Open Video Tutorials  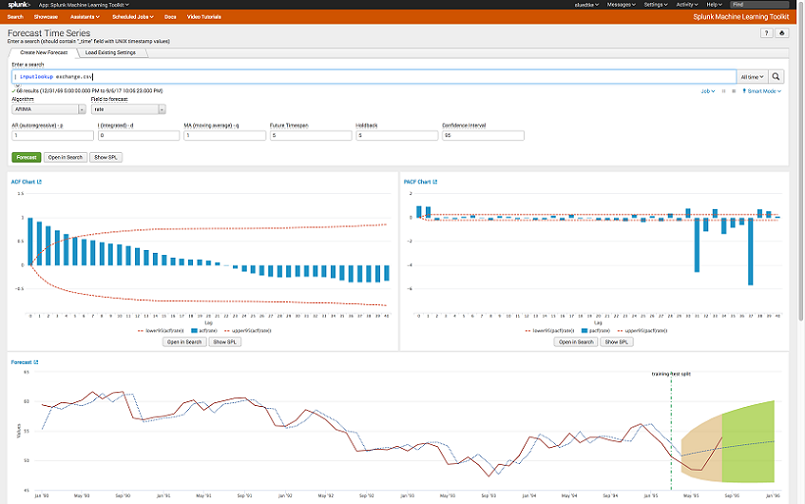click(204, 17)
